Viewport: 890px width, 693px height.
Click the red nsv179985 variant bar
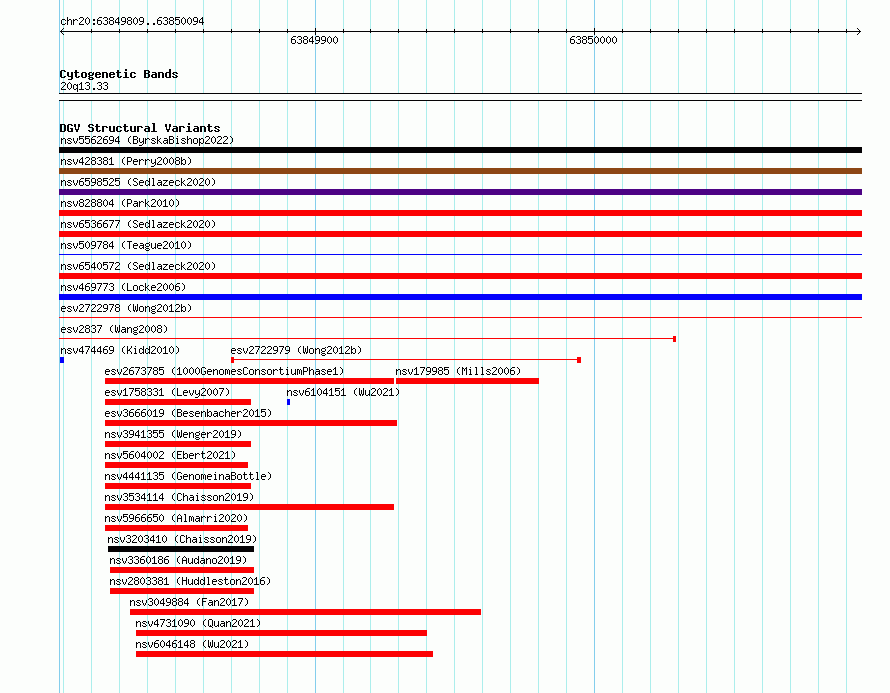(467, 381)
